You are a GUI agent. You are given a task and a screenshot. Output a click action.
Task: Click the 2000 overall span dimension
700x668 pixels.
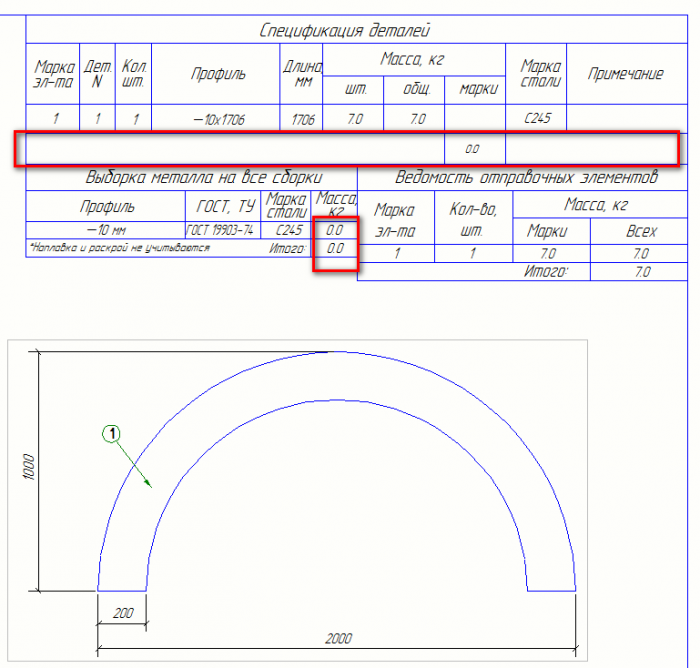[x=338, y=639]
